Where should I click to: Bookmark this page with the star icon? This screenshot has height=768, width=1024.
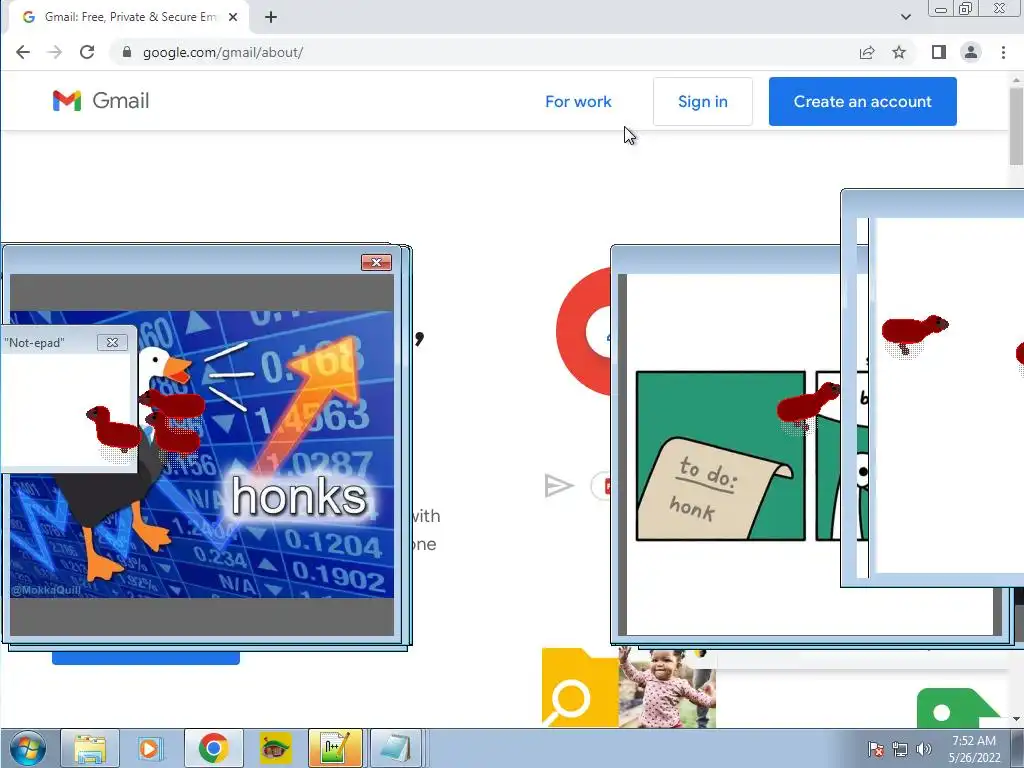899,52
